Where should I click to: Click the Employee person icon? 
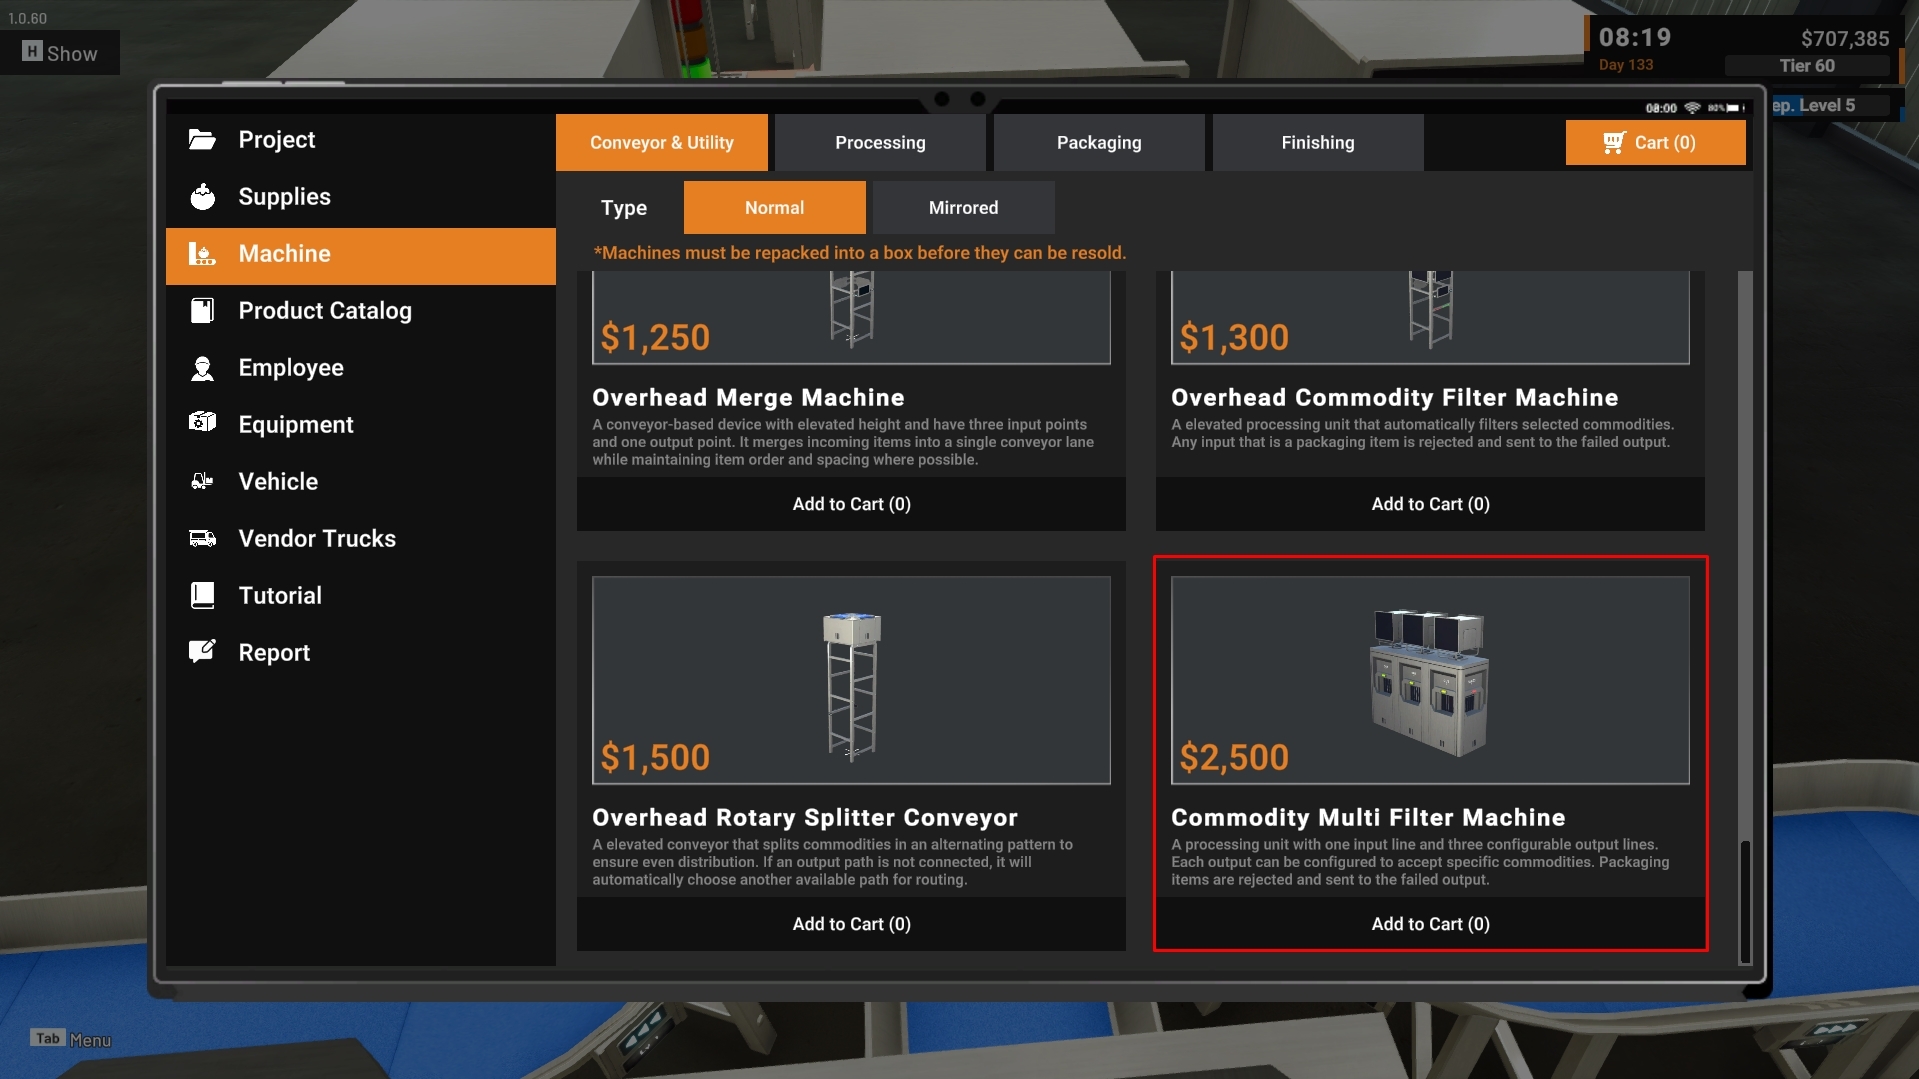click(x=202, y=368)
